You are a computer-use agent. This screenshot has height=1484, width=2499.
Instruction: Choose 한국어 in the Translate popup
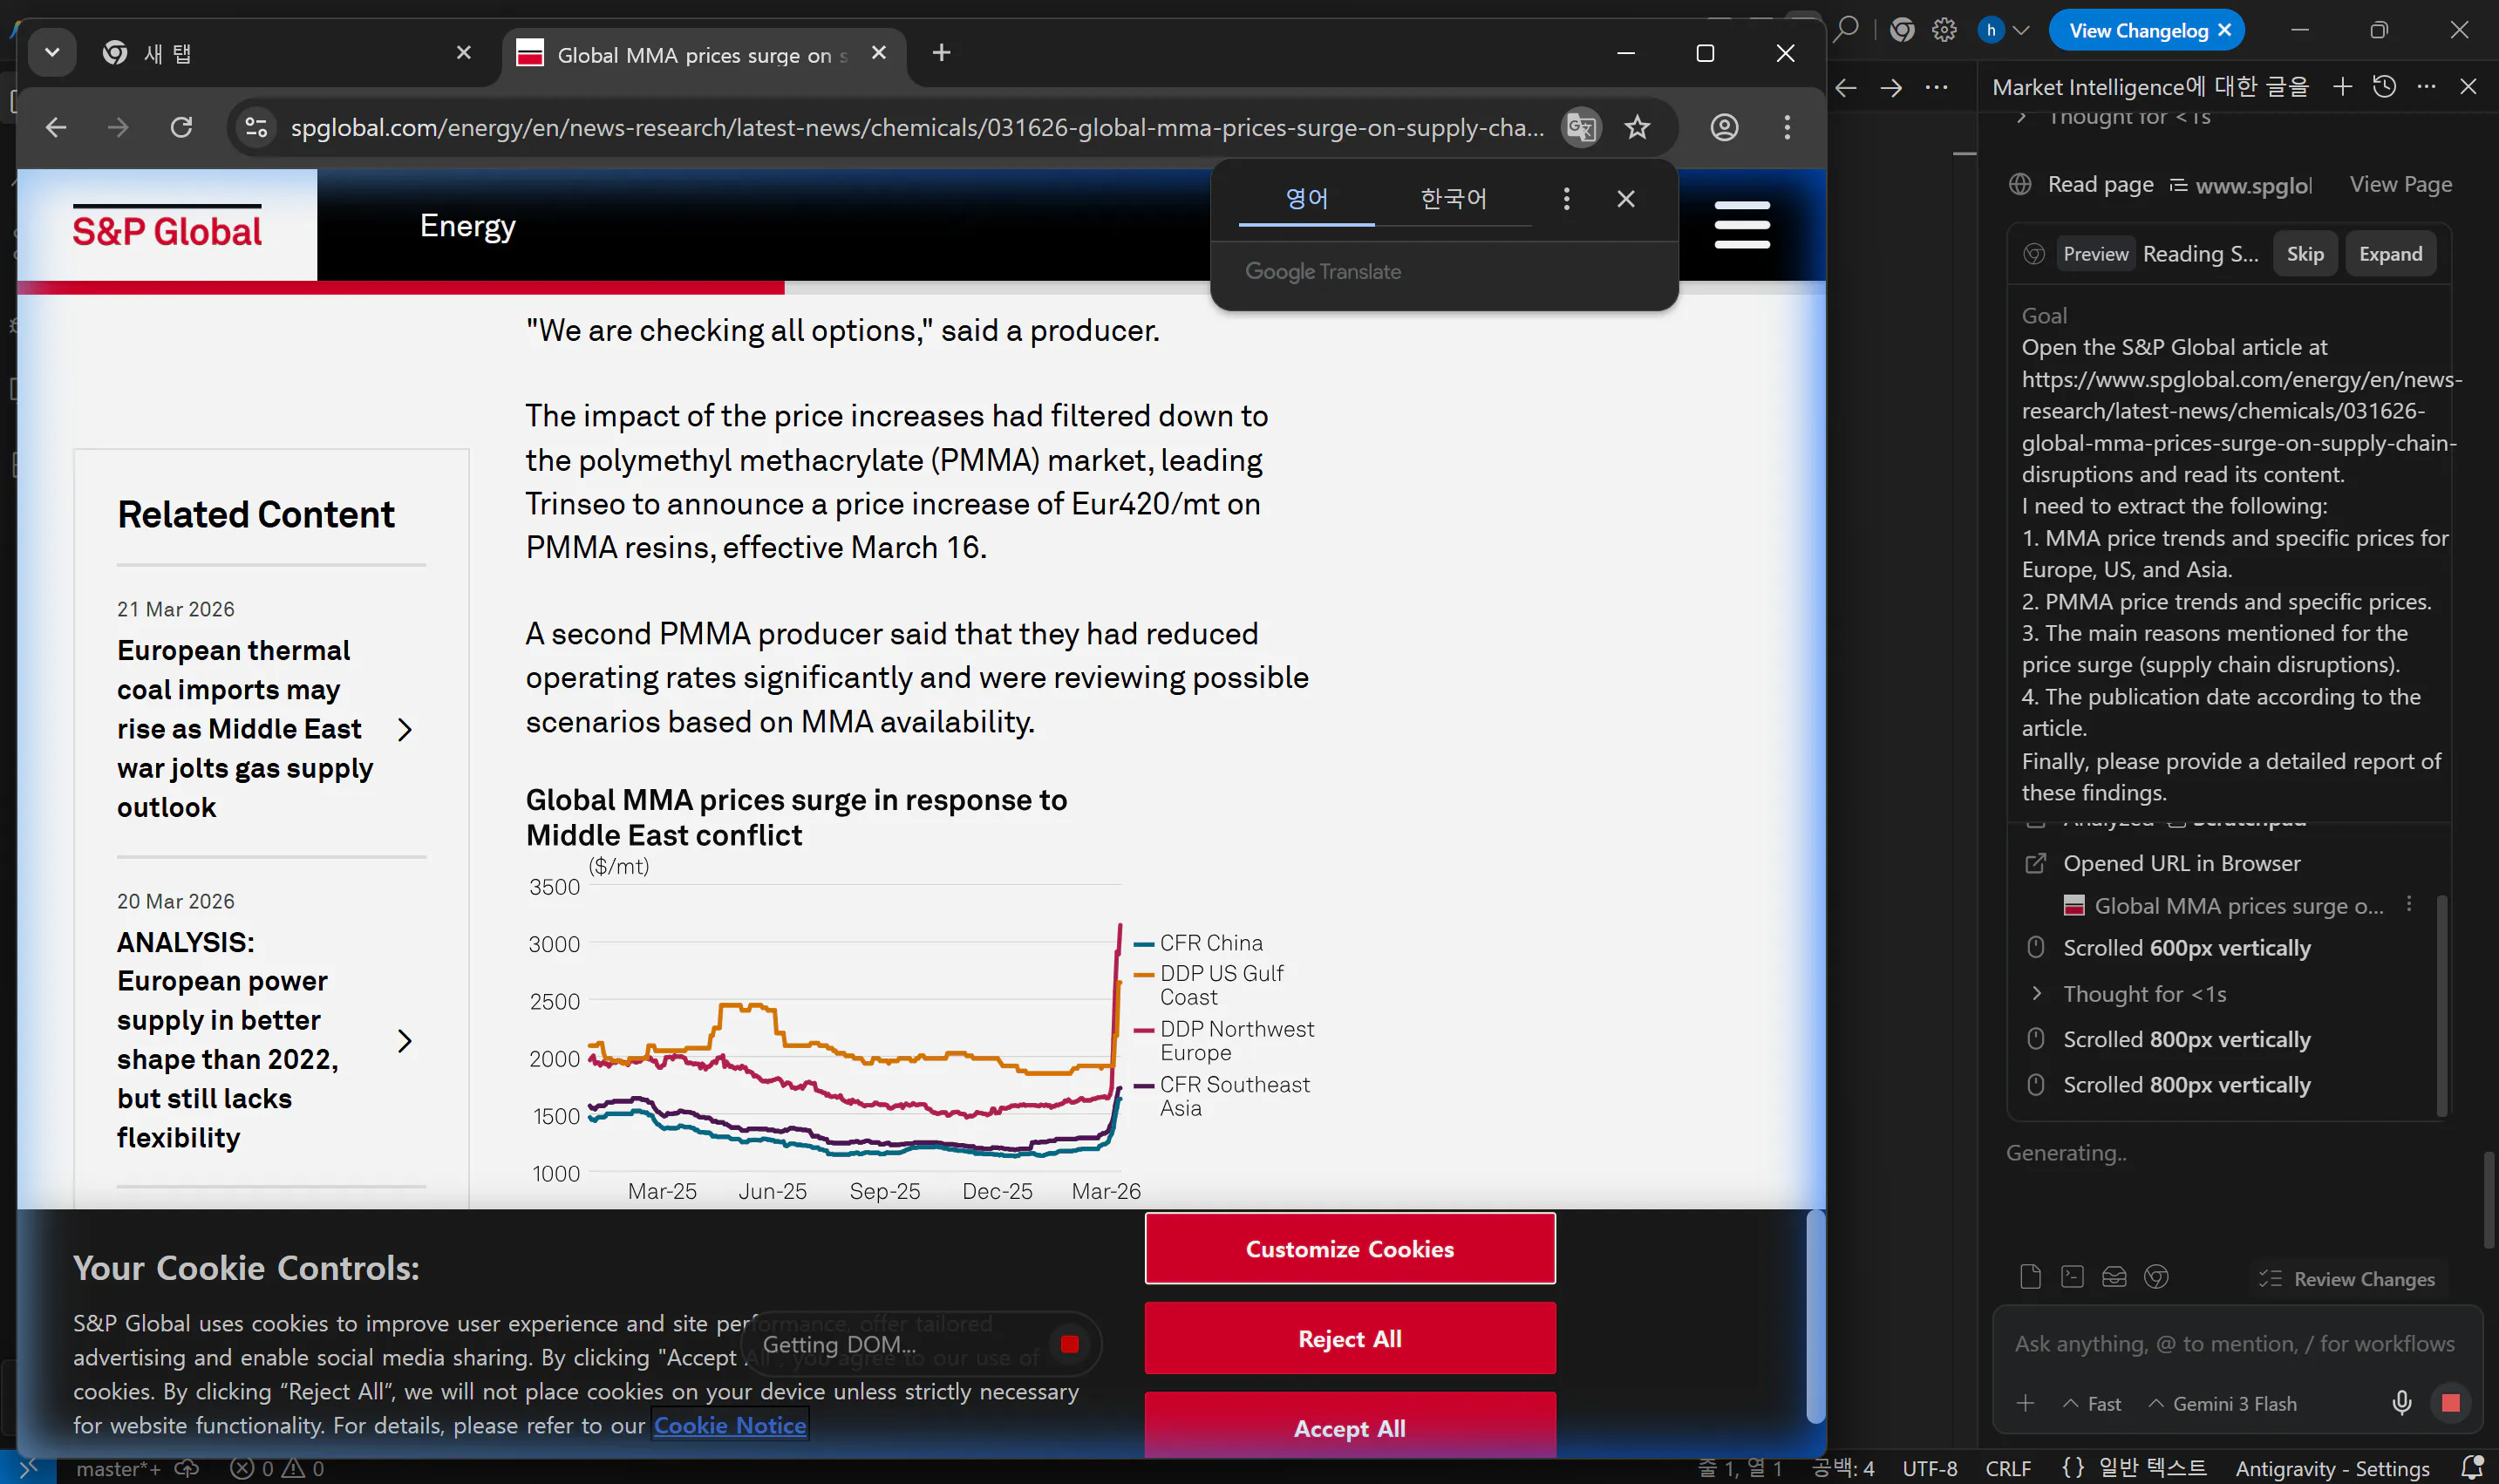click(x=1453, y=198)
